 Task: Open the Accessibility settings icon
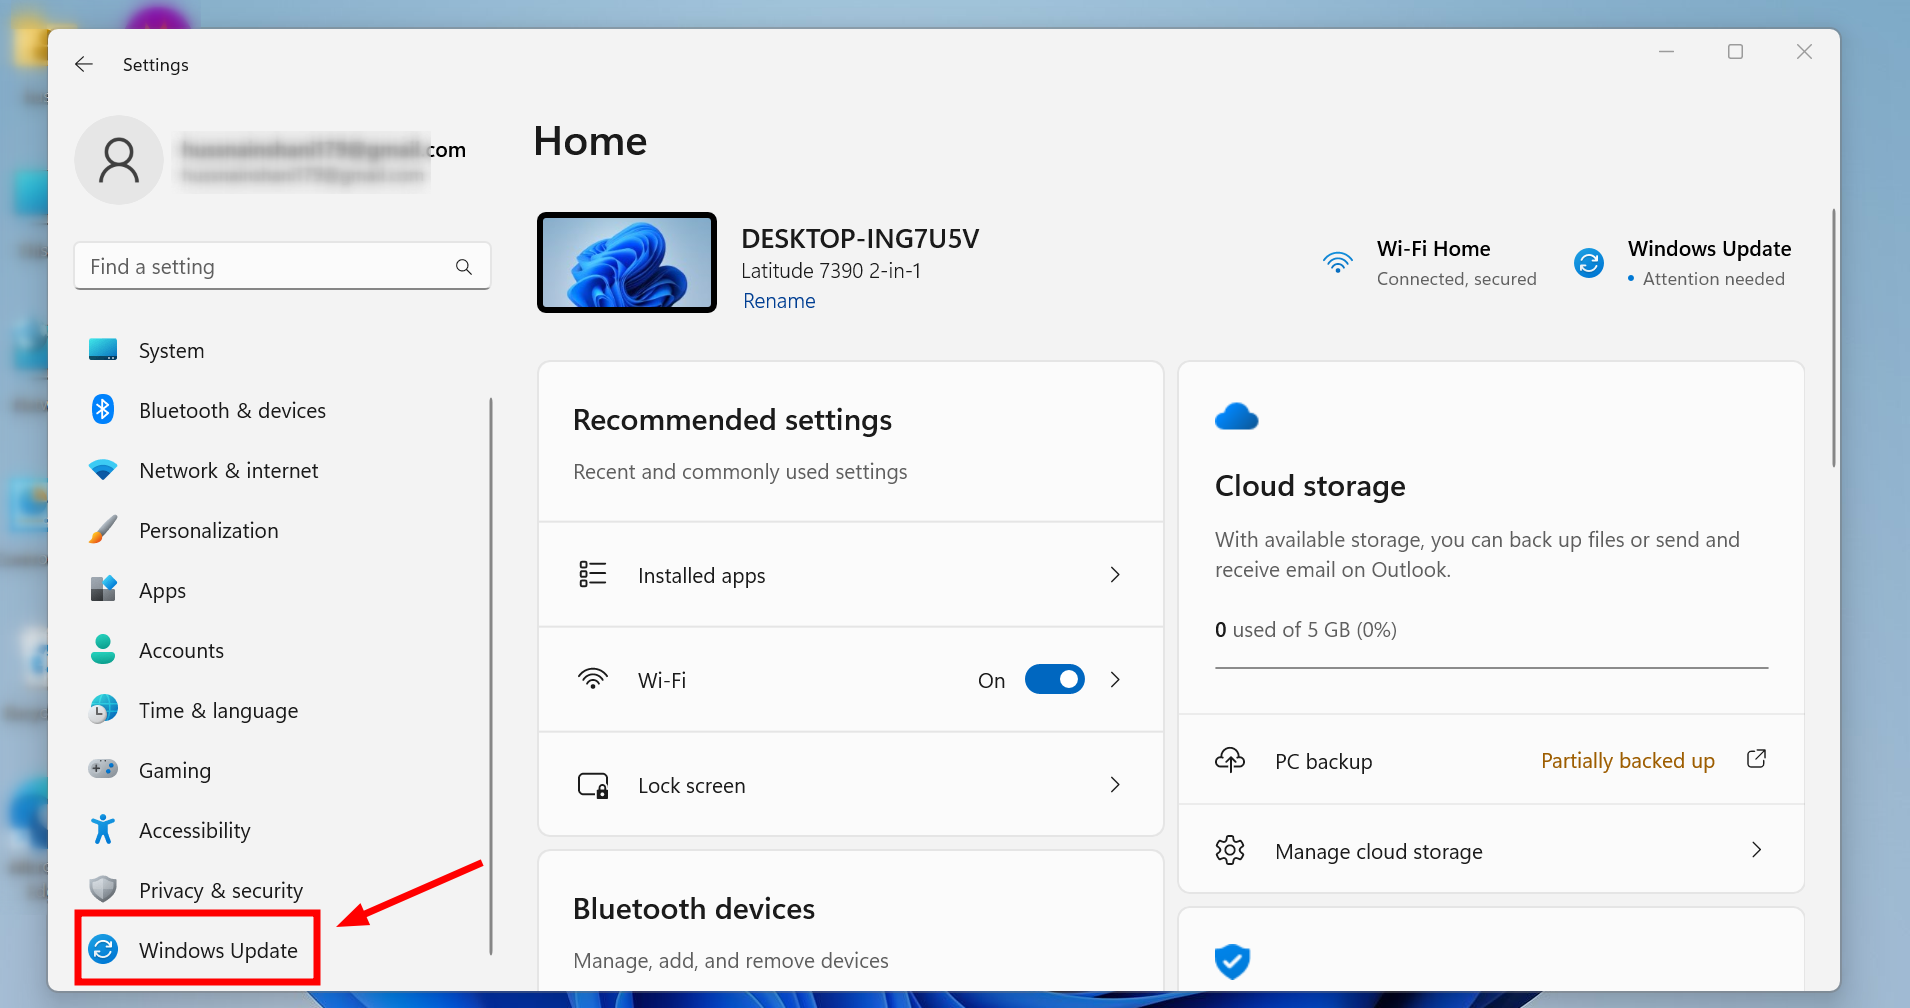tap(103, 829)
